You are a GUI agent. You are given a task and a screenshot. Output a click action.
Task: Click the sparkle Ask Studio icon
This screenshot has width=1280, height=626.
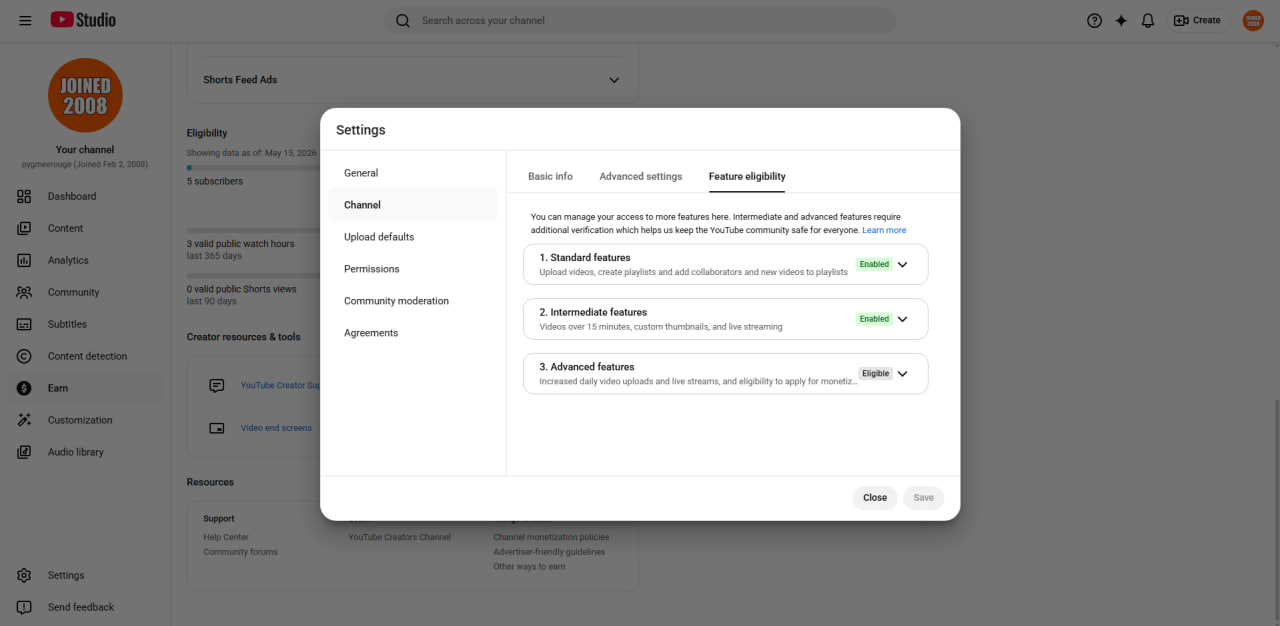[1121, 20]
